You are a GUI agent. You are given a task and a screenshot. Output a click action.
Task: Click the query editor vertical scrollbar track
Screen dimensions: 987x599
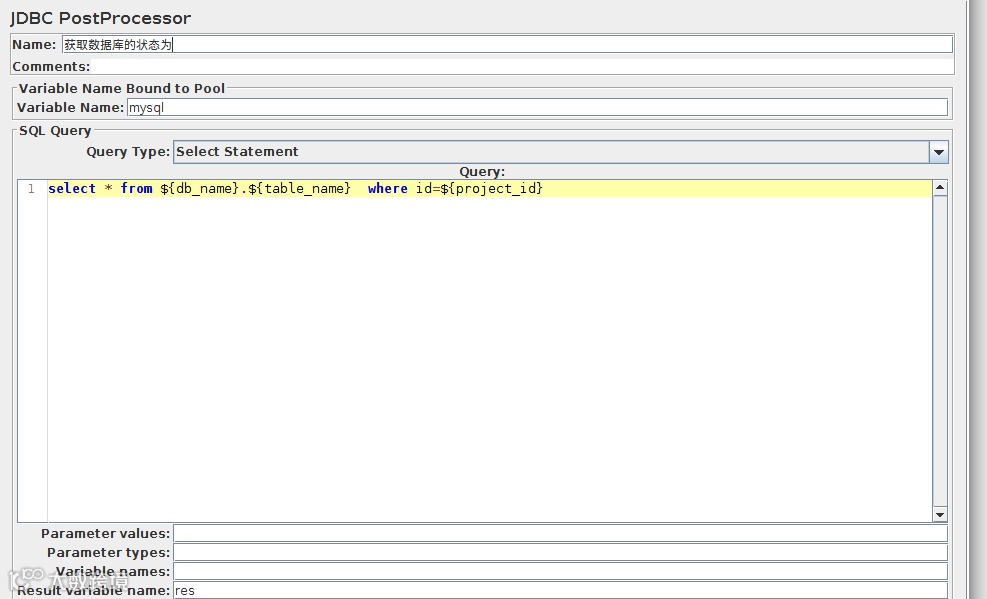[940, 351]
